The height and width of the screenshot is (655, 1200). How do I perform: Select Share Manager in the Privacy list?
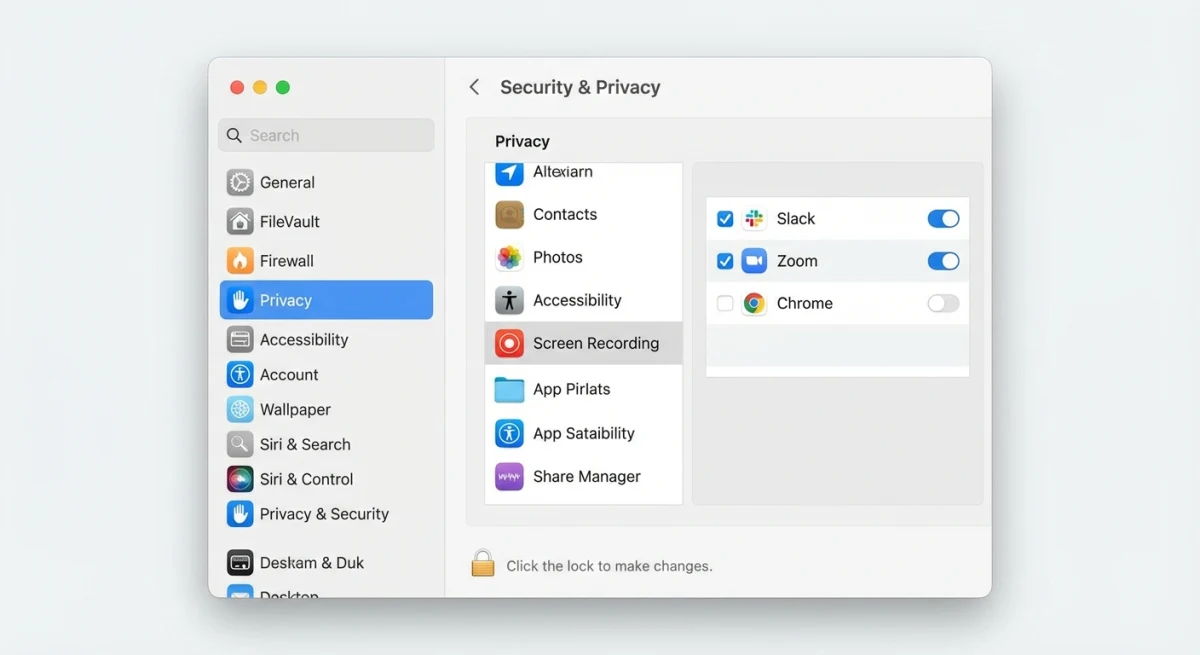click(x=584, y=476)
